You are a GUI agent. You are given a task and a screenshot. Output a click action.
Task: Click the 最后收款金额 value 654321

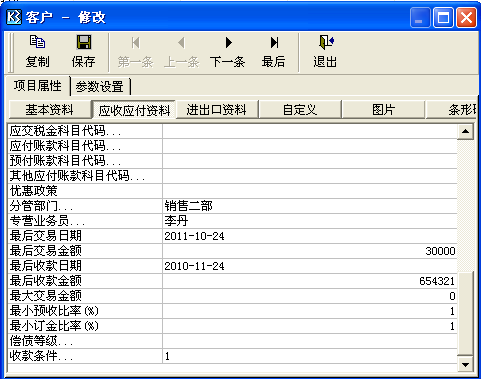437,281
